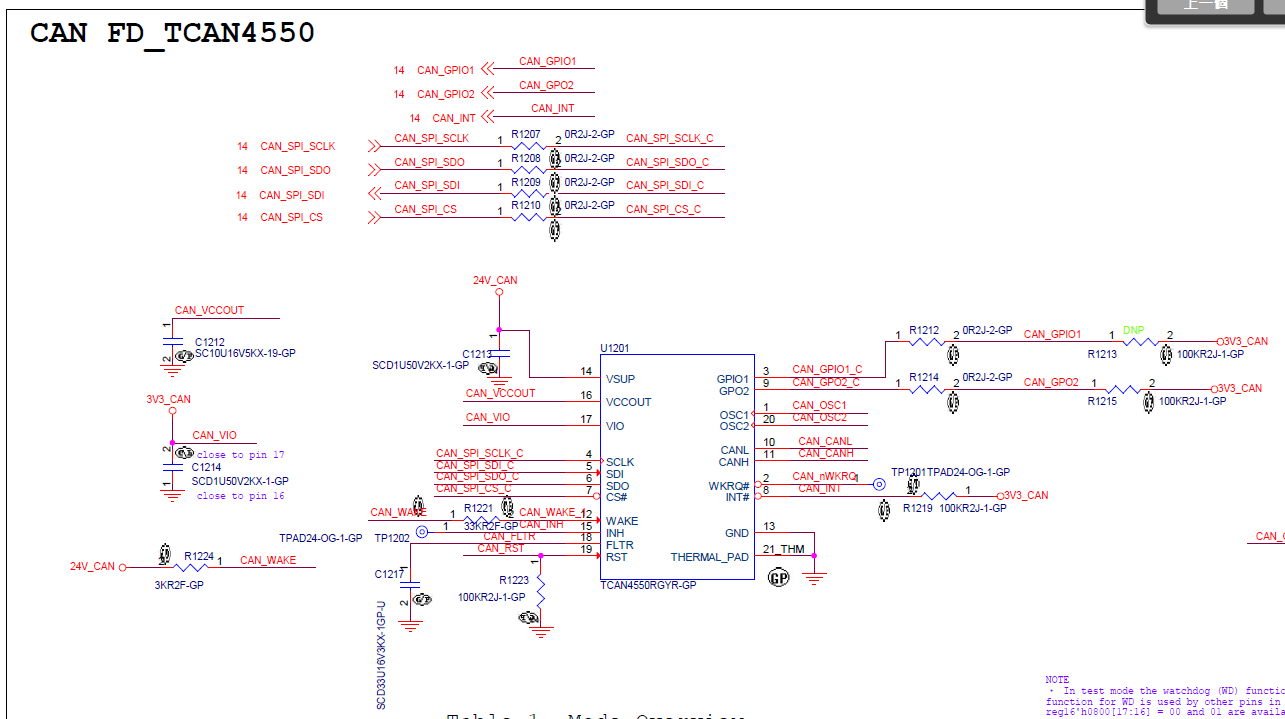Click the magenta NOTE heading

[x=1057, y=680]
